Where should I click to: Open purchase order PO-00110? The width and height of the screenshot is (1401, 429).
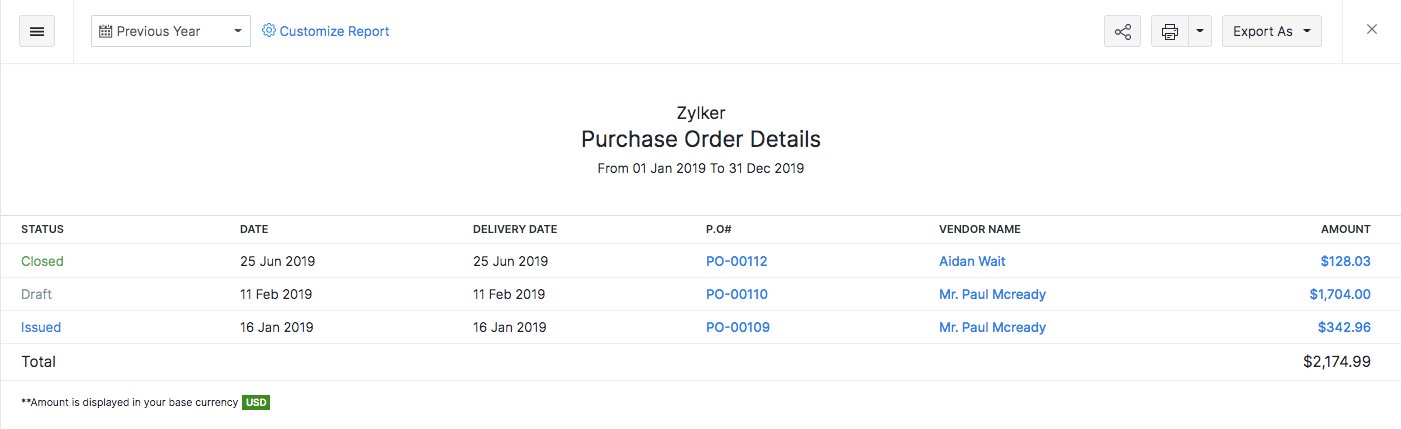click(x=736, y=294)
